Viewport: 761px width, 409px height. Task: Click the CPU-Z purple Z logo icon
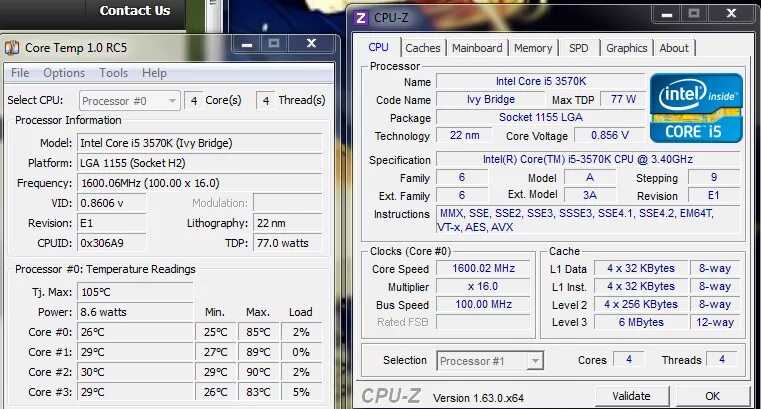361,18
